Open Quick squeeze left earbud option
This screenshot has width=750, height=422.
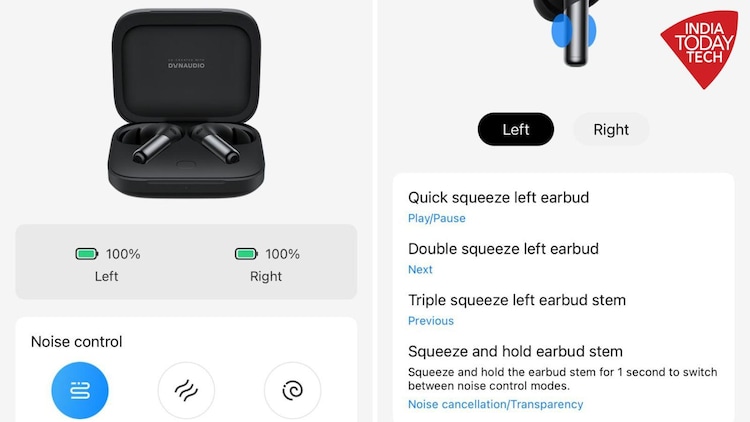[563, 207]
